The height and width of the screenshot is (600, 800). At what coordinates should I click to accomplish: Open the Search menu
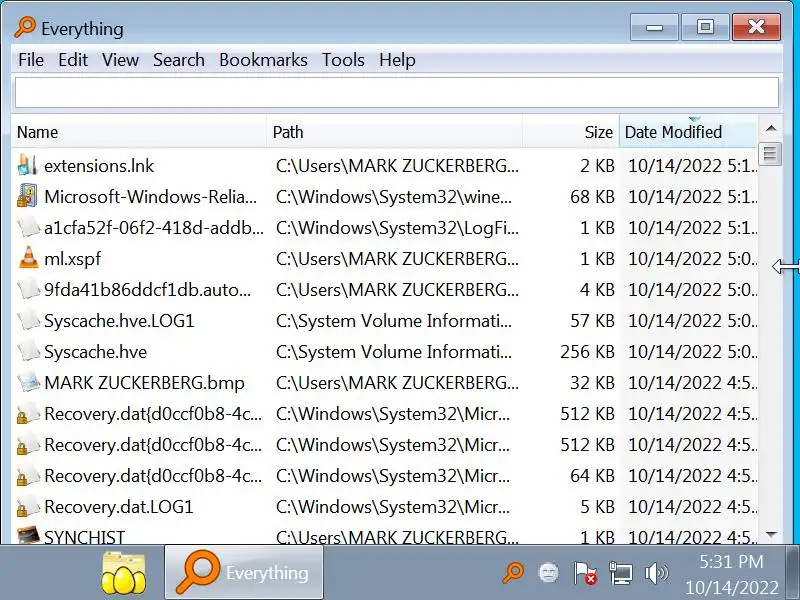coord(179,60)
